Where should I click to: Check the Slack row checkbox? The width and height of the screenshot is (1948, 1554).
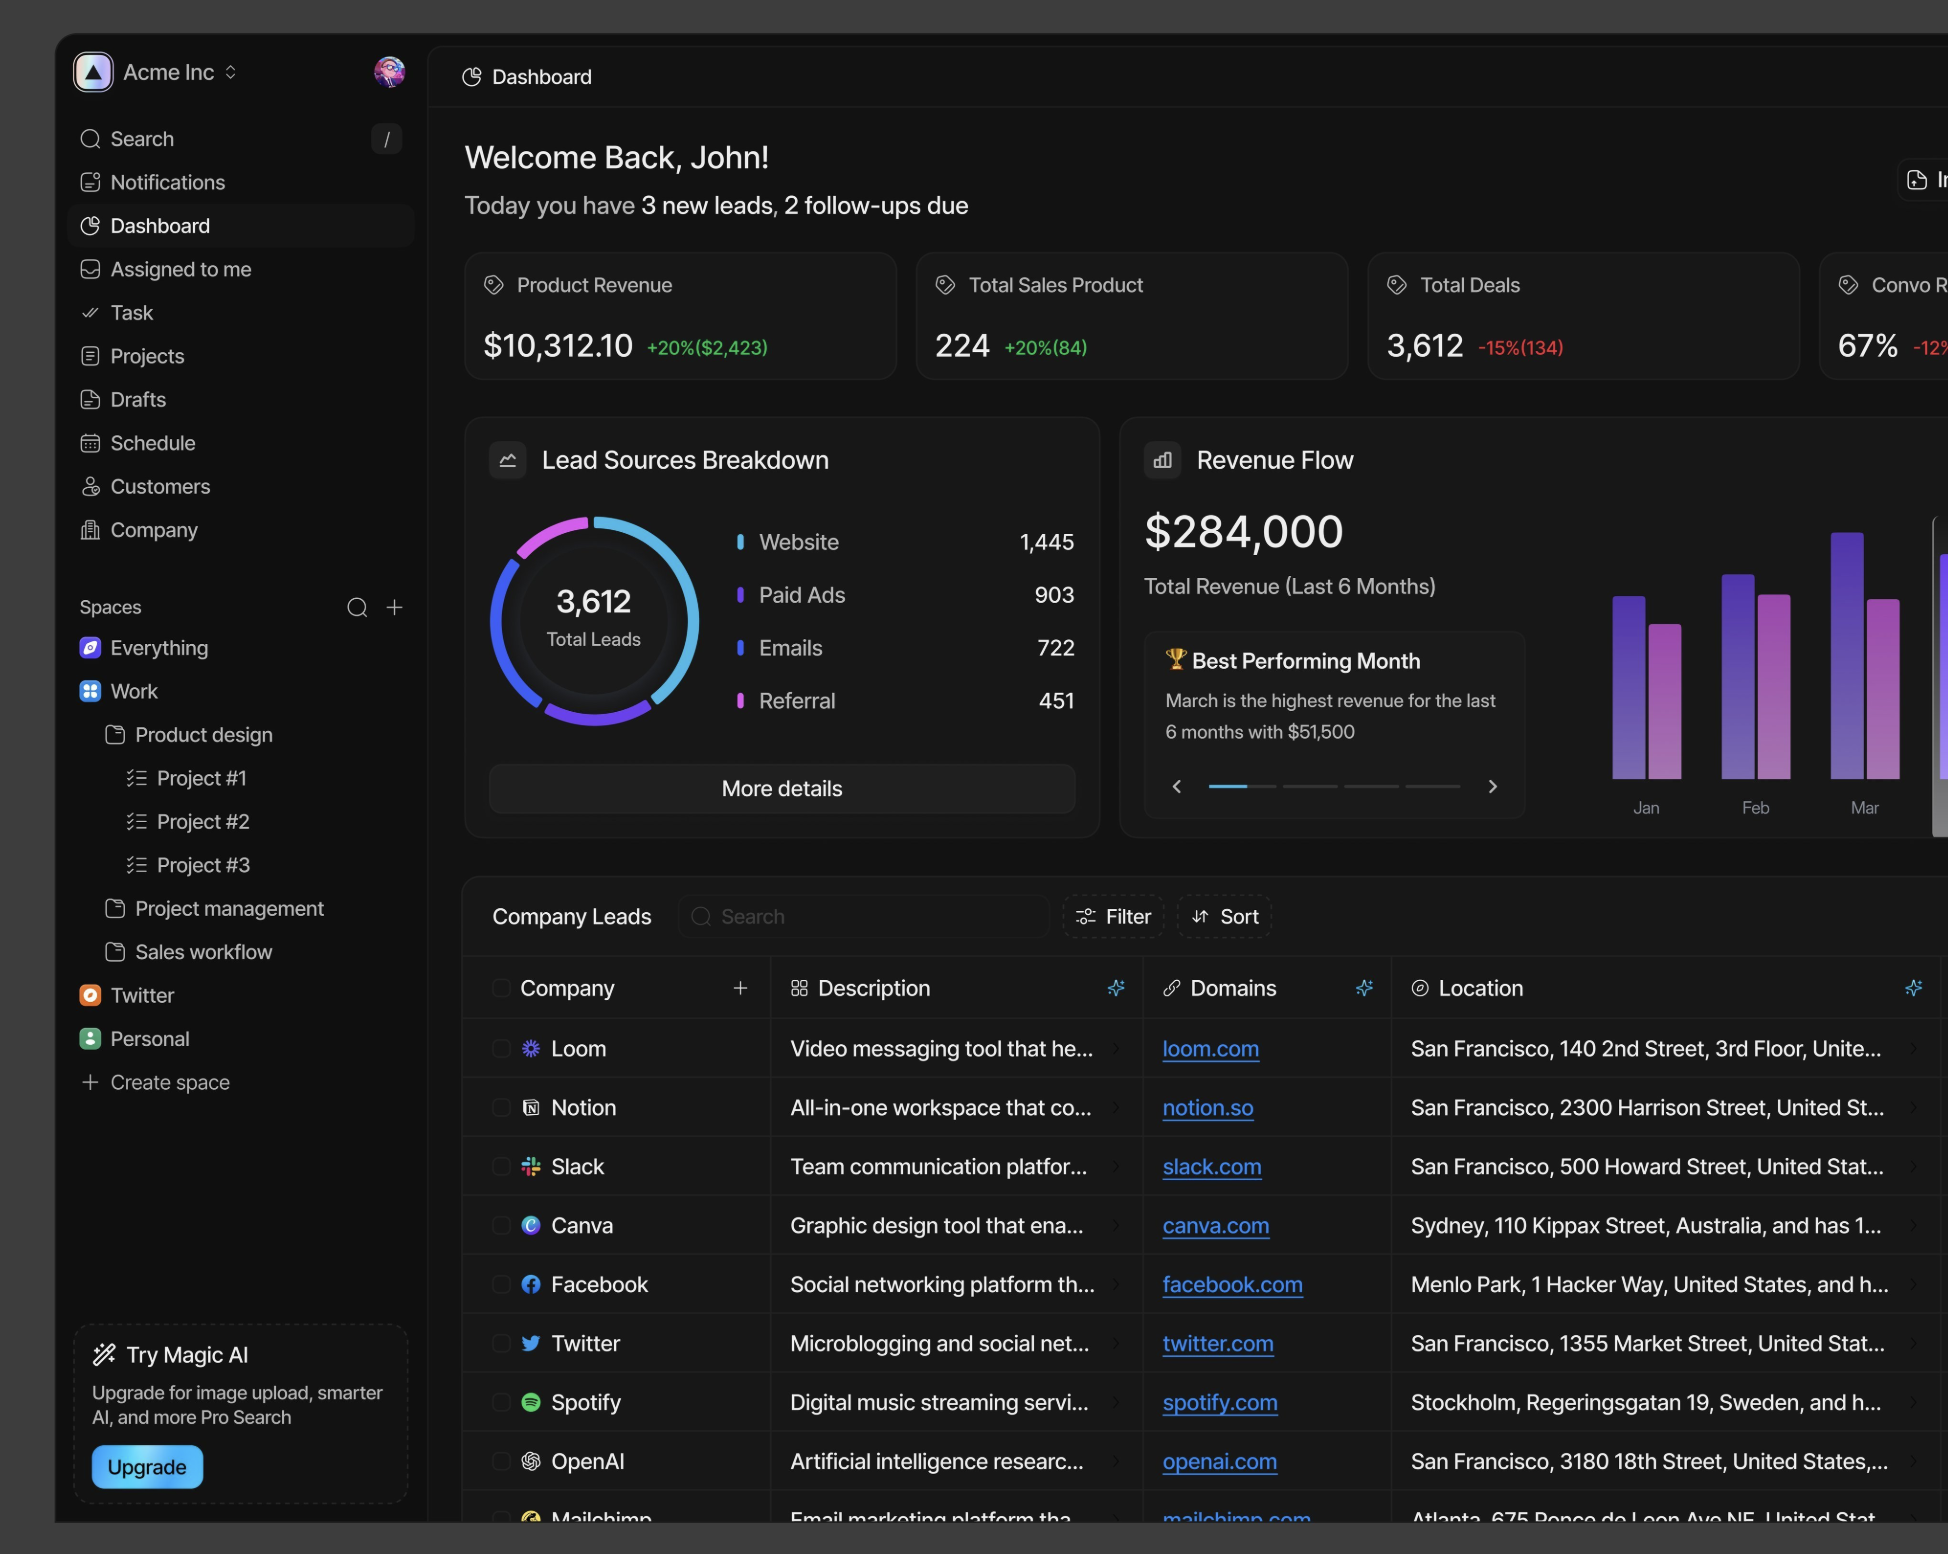pyautogui.click(x=501, y=1166)
